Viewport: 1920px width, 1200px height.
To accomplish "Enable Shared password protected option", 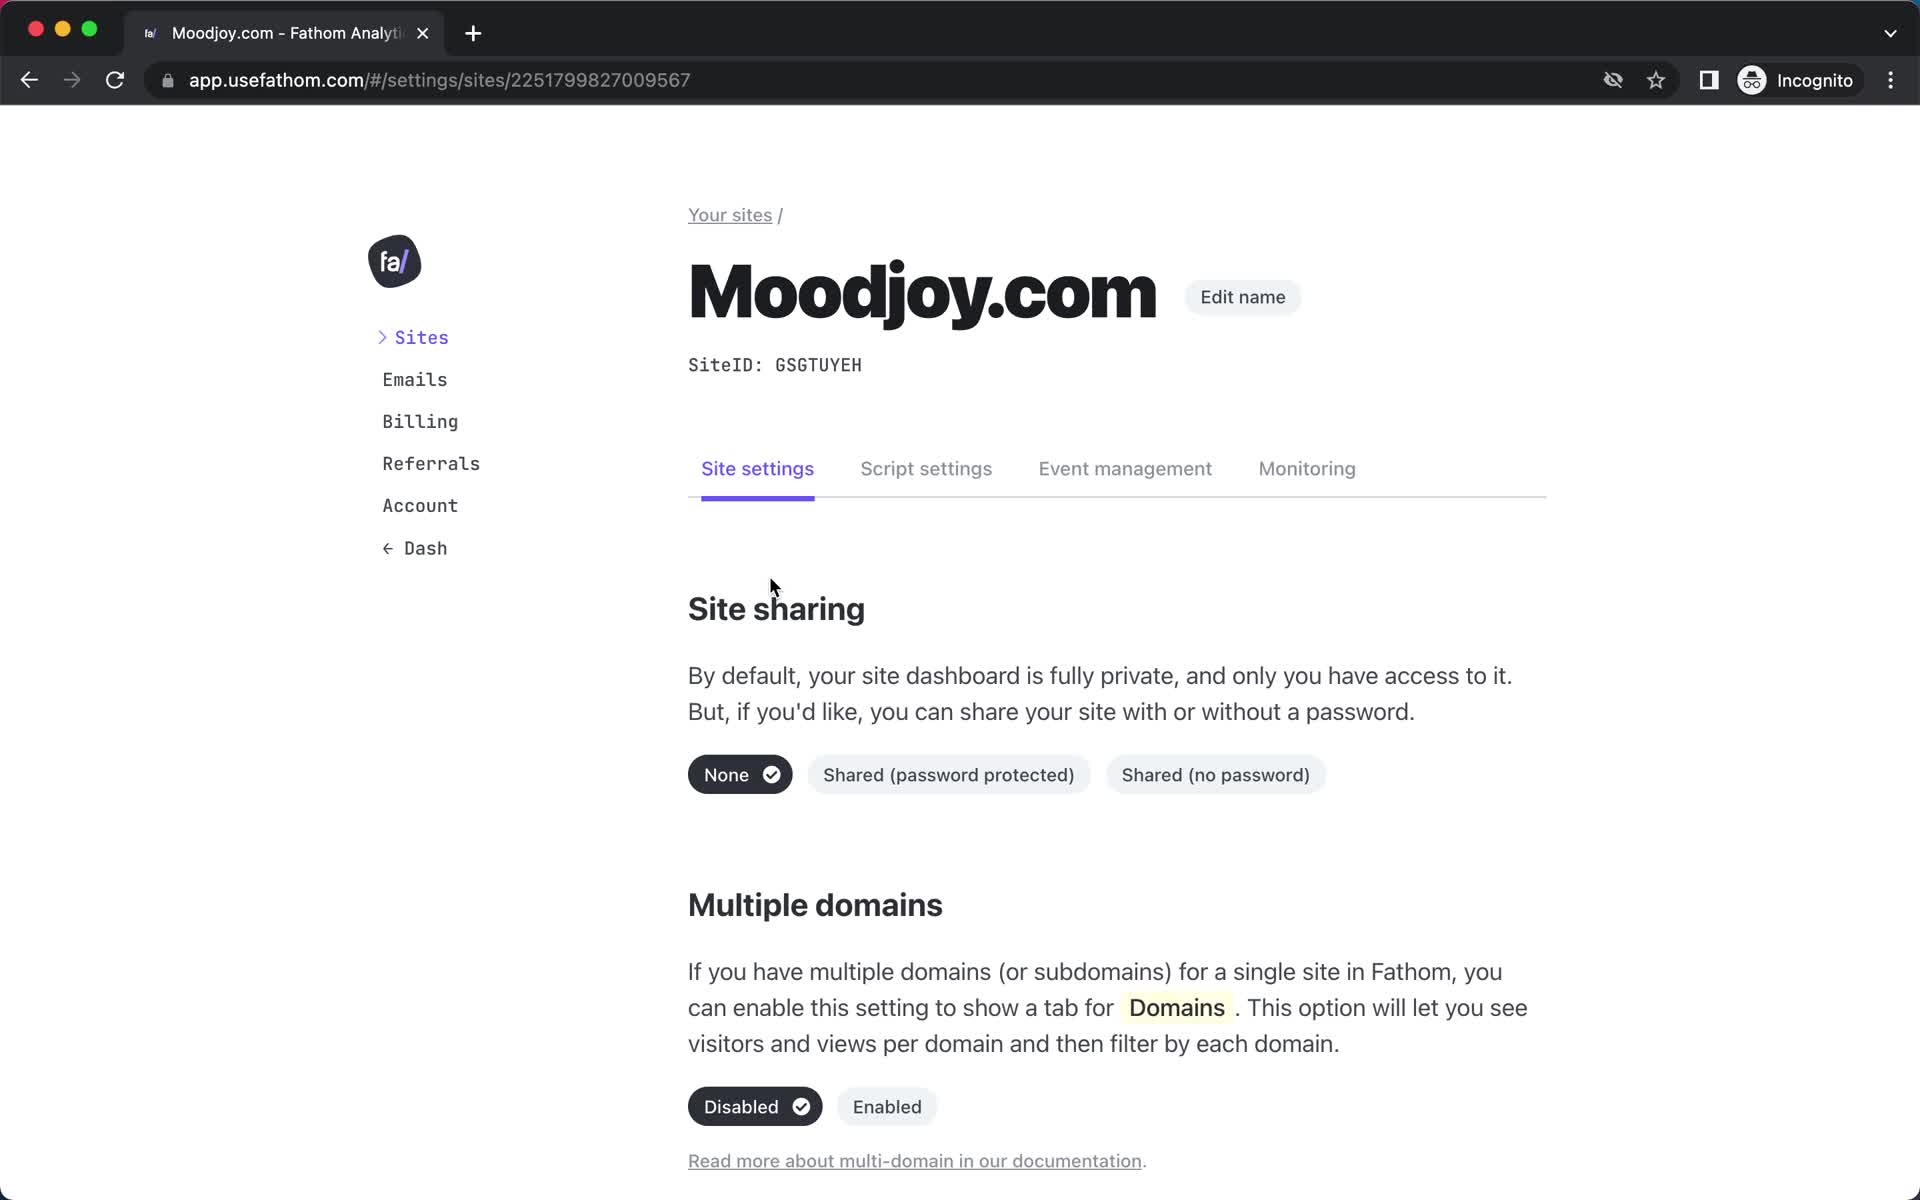I will [948, 774].
